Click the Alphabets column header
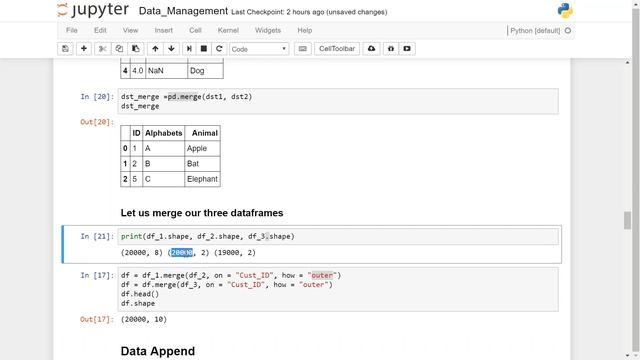This screenshot has width=640, height=360. (x=164, y=133)
